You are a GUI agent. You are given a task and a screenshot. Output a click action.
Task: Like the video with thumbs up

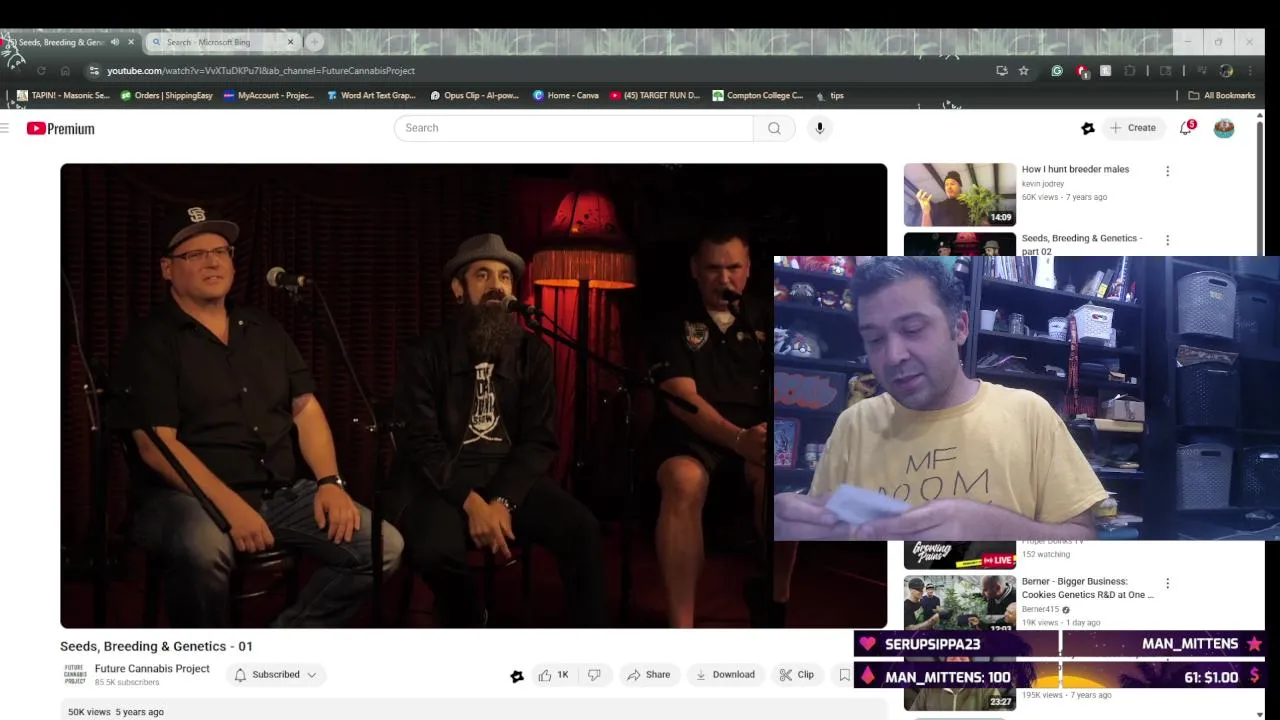click(x=553, y=675)
